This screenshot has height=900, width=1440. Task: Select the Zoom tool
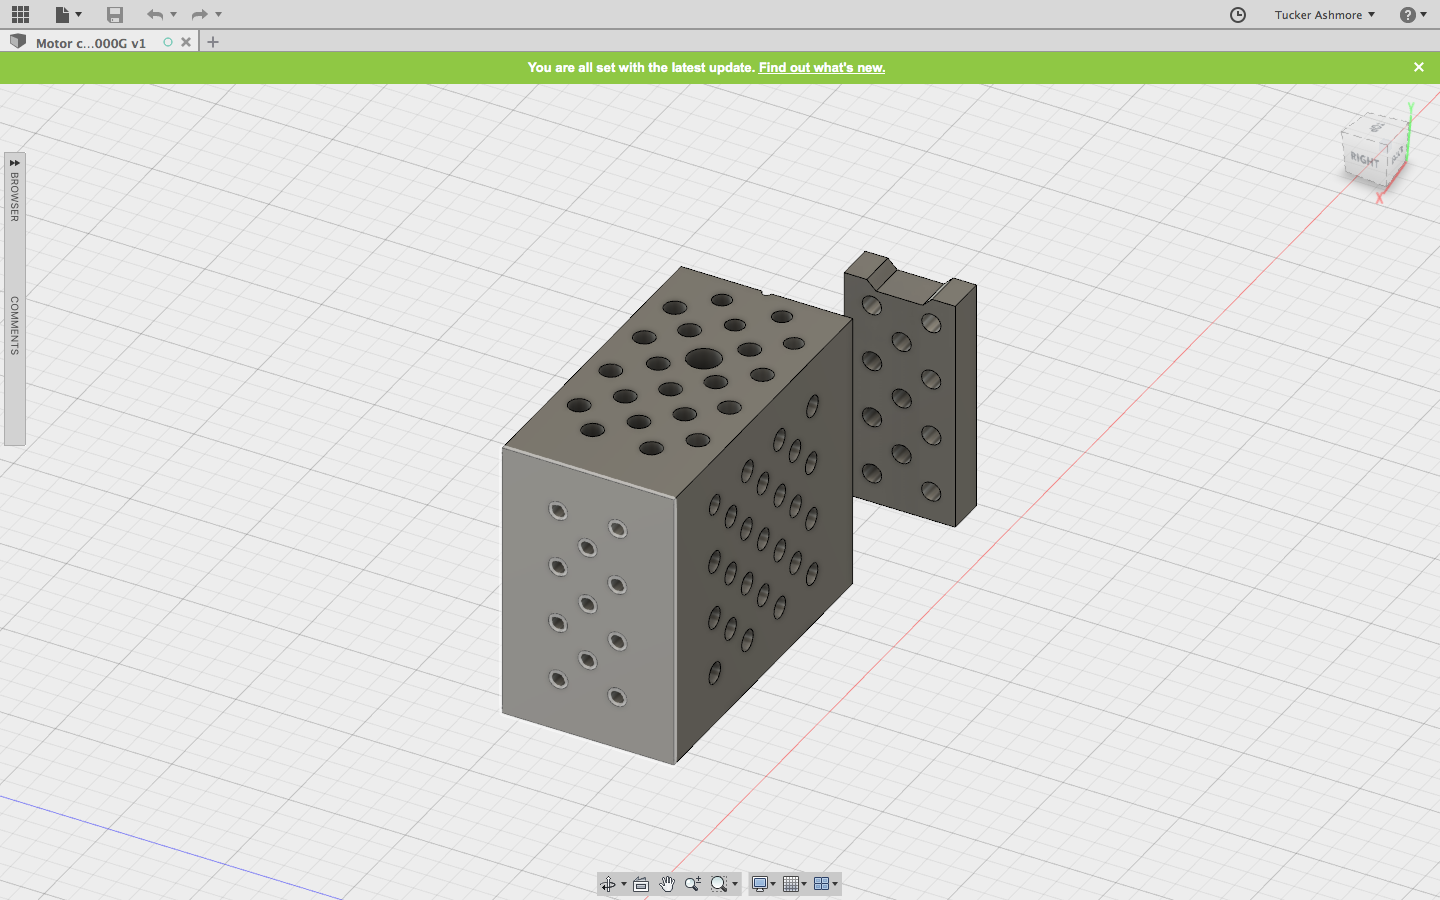click(692, 884)
